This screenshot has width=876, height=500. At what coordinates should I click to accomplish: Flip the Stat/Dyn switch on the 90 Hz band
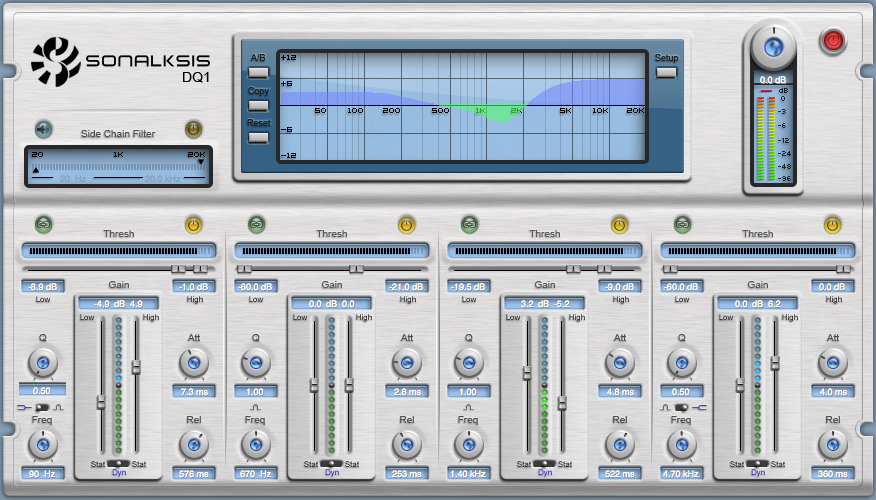coord(118,463)
